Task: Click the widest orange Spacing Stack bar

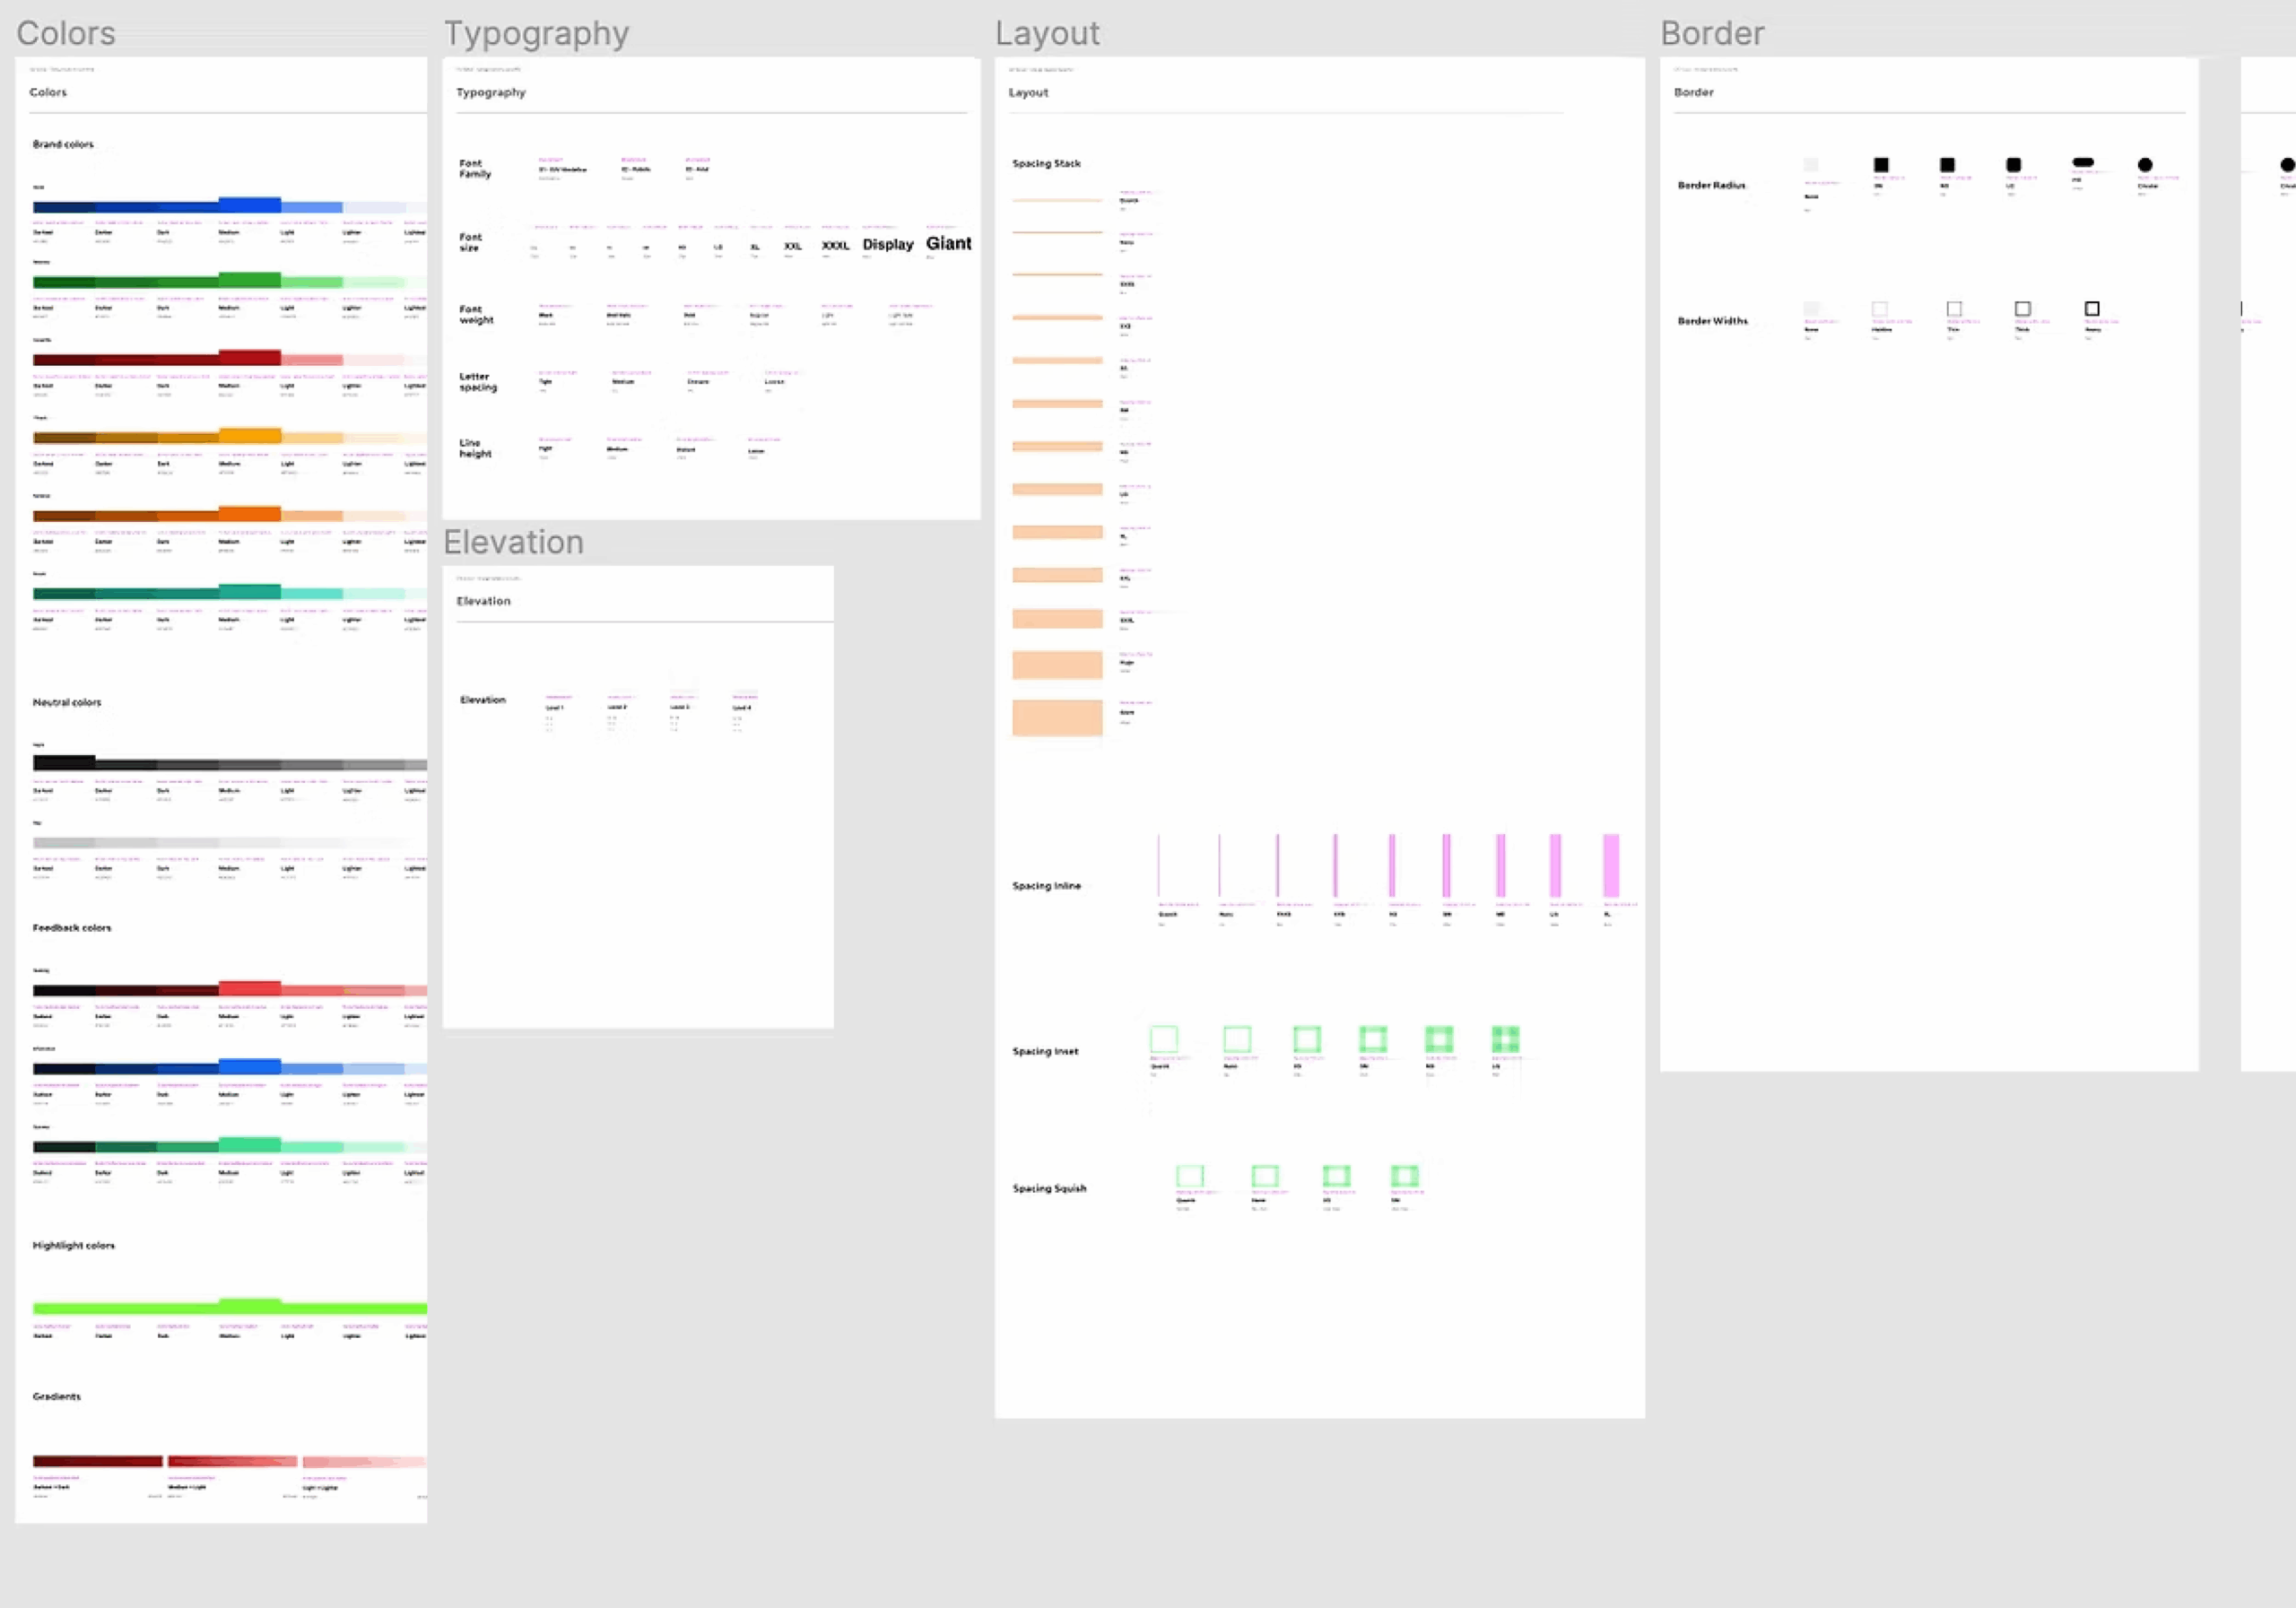Action: tap(1057, 717)
